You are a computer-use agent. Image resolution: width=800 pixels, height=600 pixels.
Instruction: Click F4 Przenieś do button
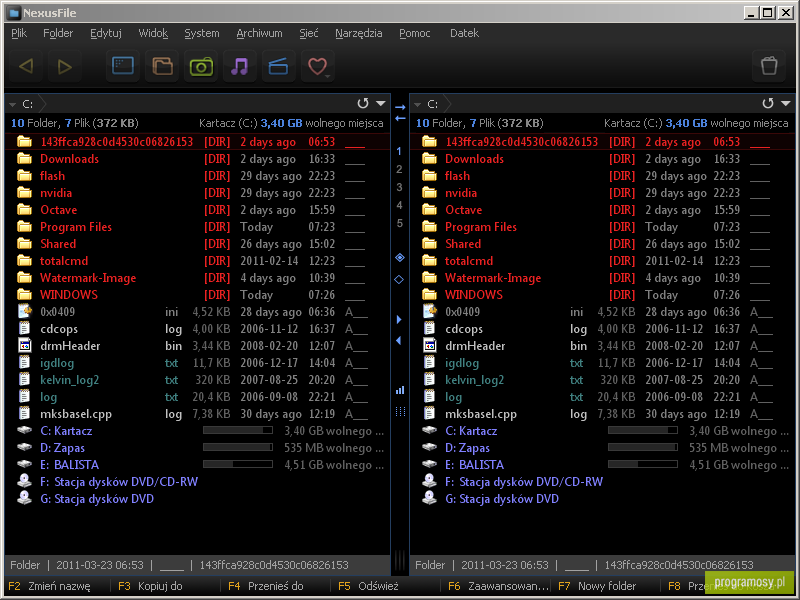(x=266, y=586)
